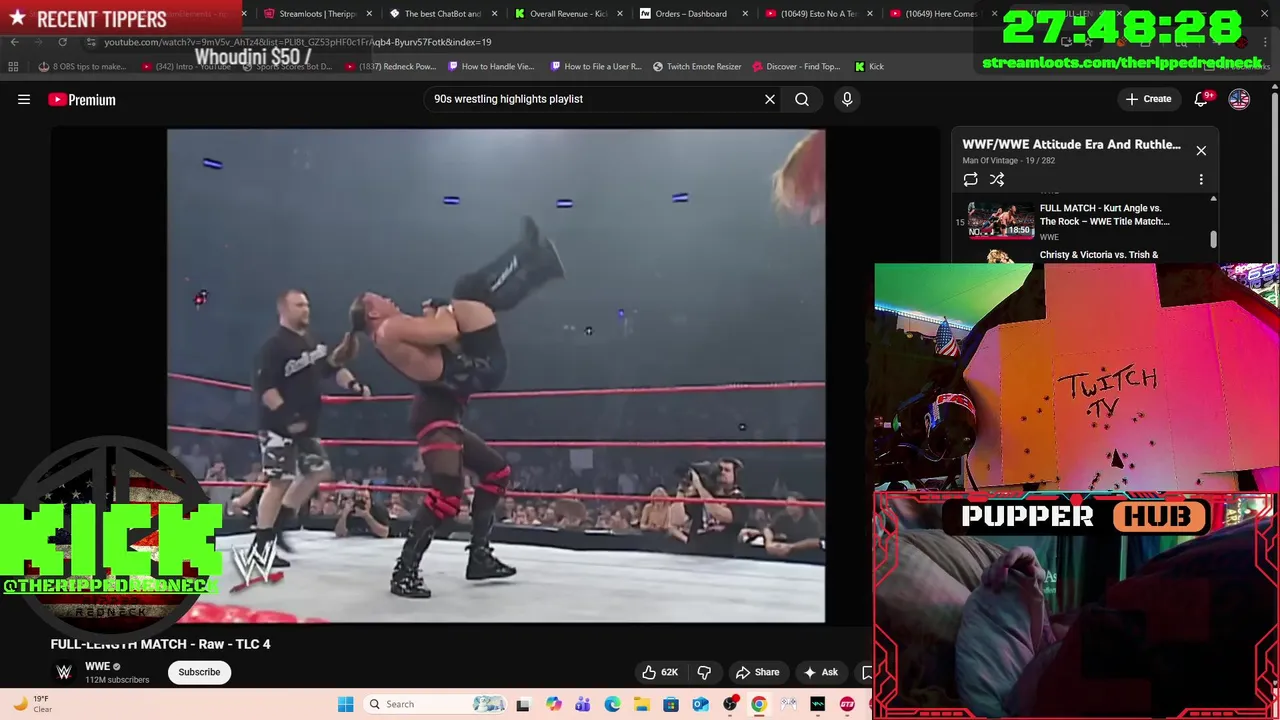Image resolution: width=1280 pixels, height=720 pixels.
Task: Close the Orders – Dashboard tab
Action: (745, 14)
